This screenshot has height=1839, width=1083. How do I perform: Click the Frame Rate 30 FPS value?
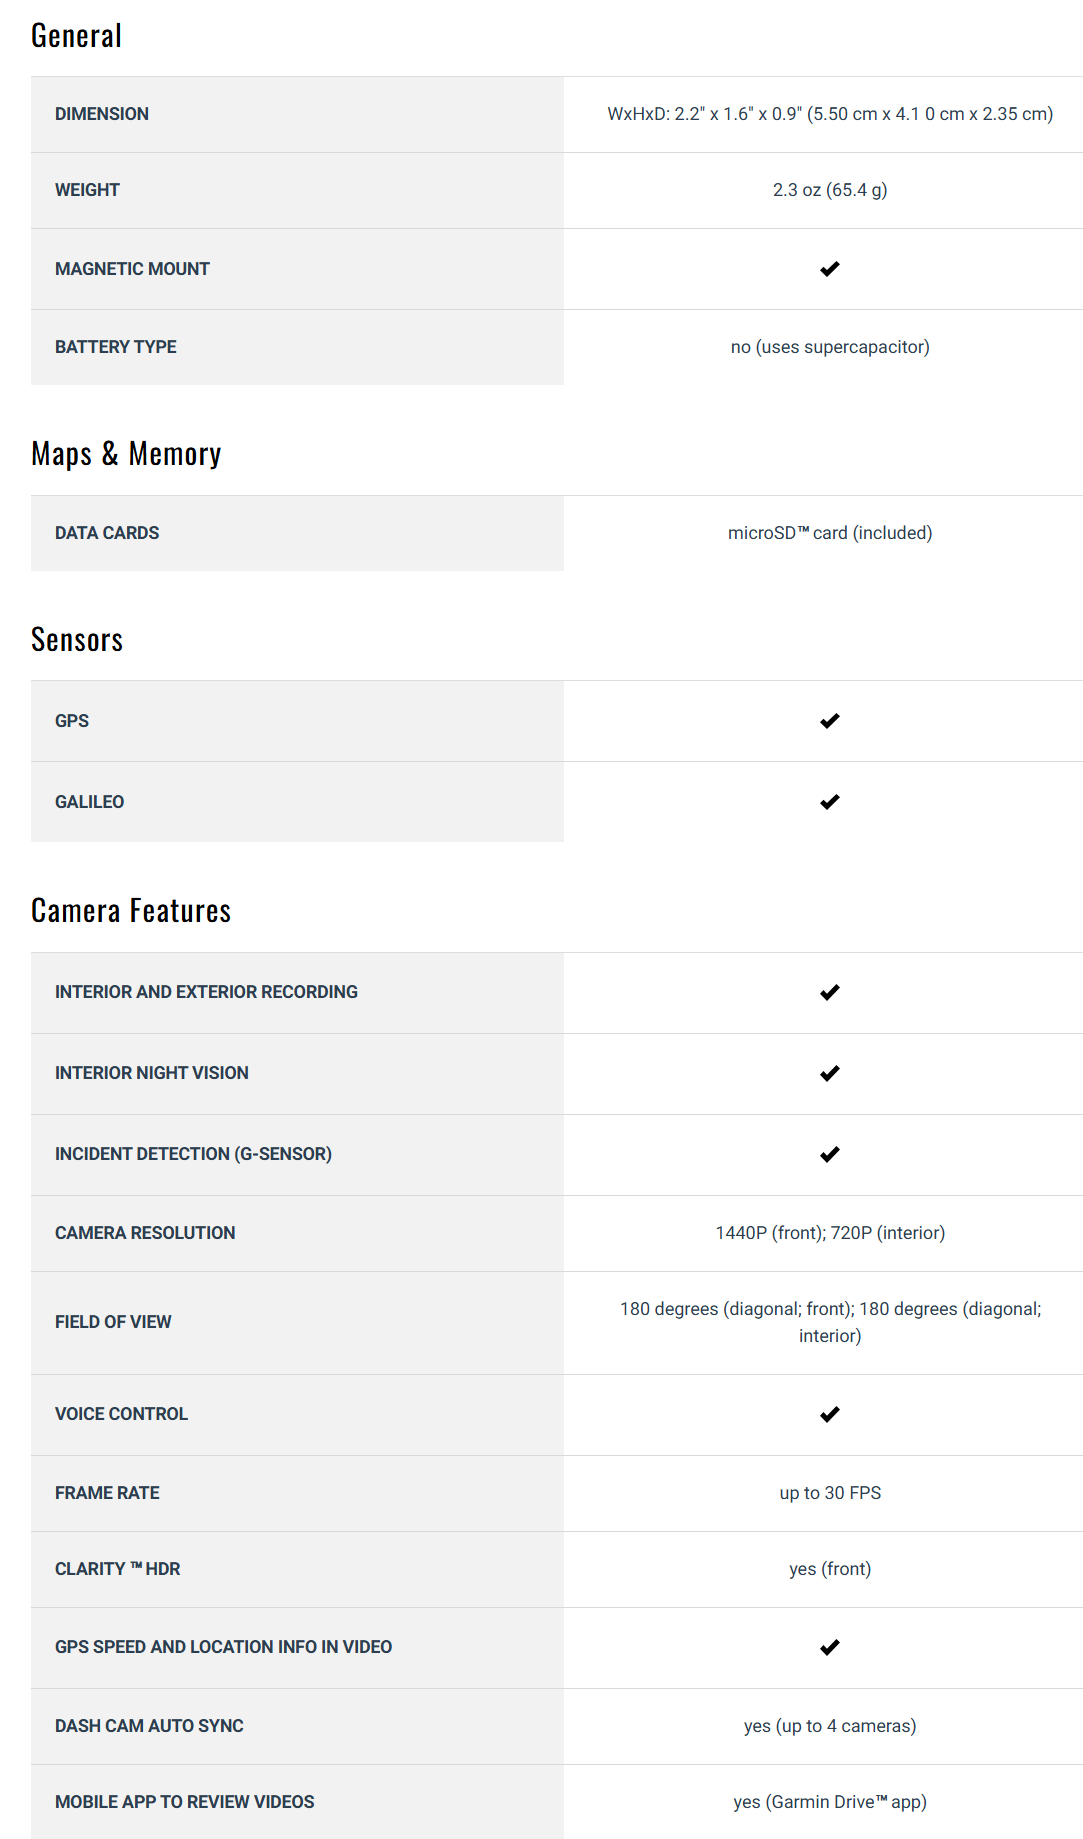[x=829, y=1493]
